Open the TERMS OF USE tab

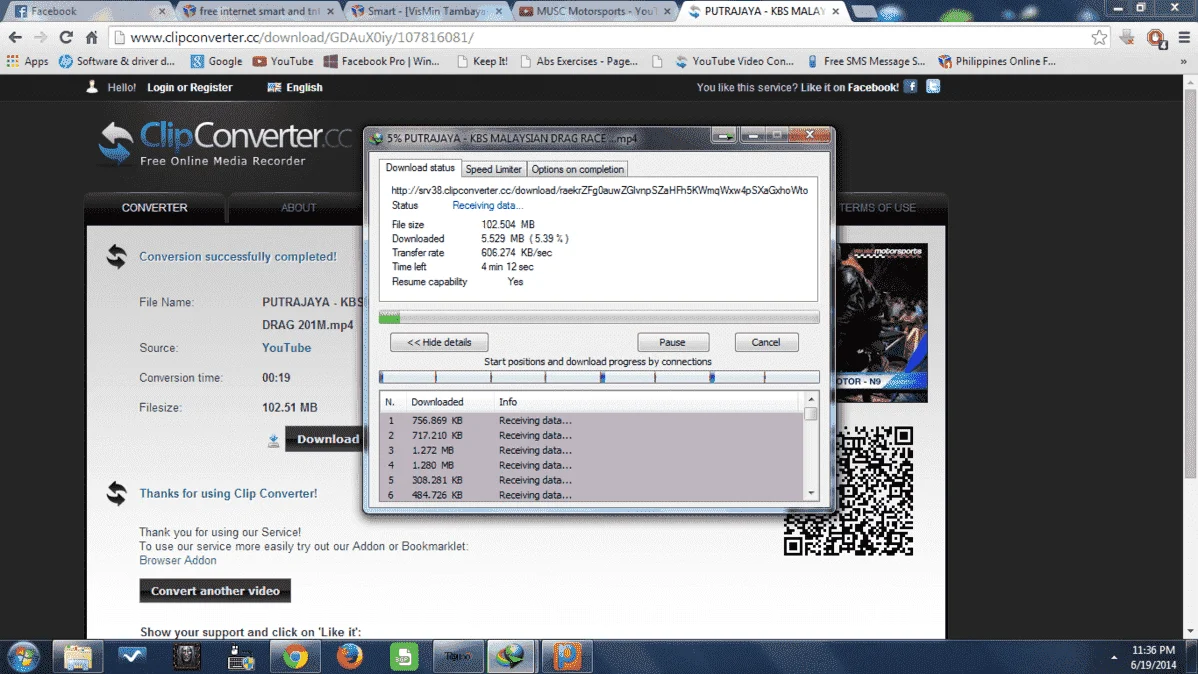(x=877, y=208)
